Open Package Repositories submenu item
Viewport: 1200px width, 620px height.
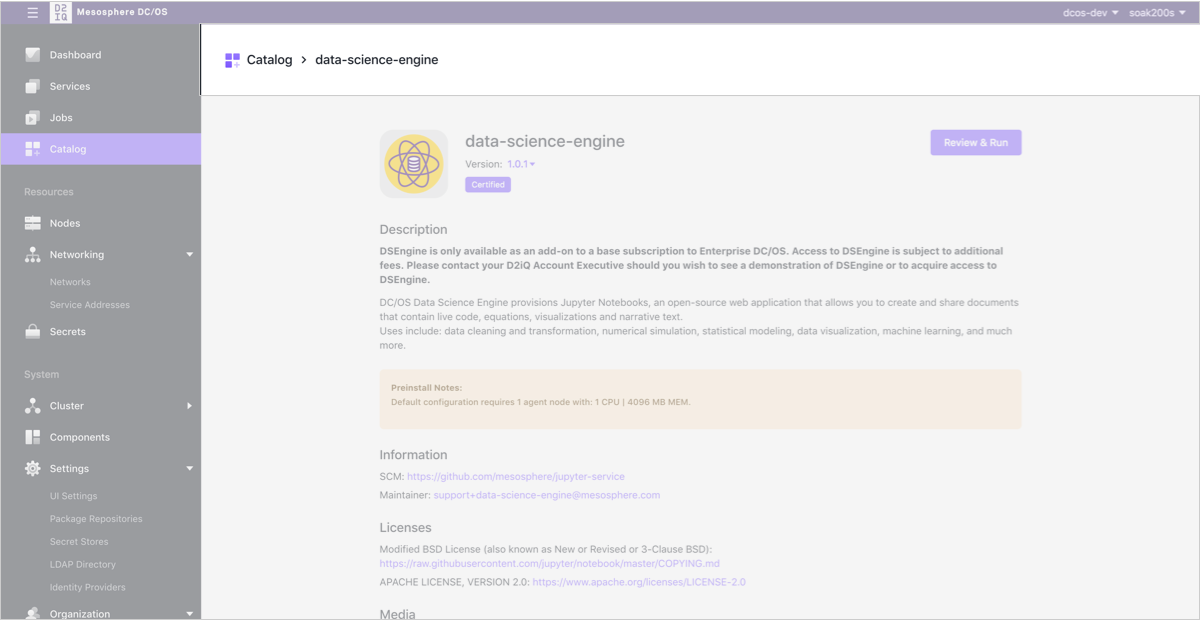point(96,519)
